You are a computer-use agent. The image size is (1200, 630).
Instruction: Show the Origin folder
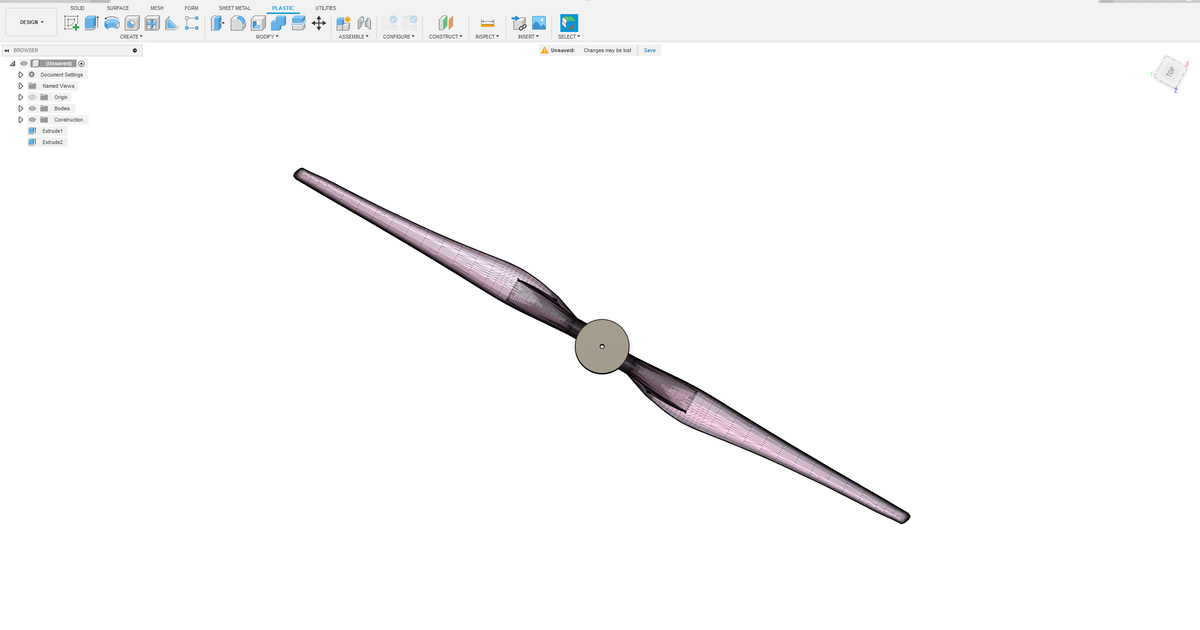coord(32,97)
